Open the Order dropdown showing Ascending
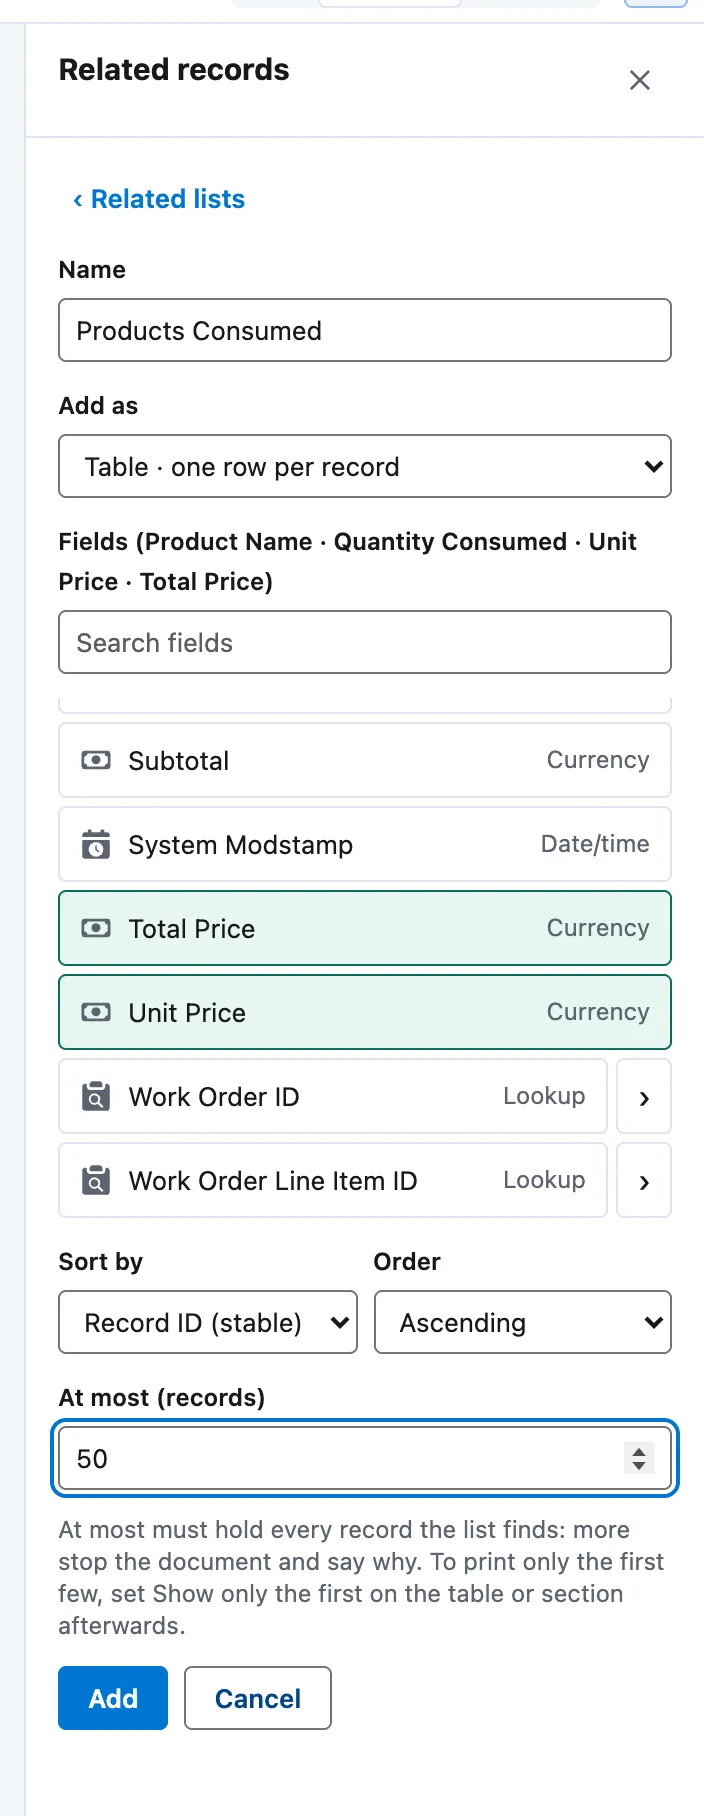Screen dimensions: 704x1816 pyautogui.click(x=523, y=1322)
